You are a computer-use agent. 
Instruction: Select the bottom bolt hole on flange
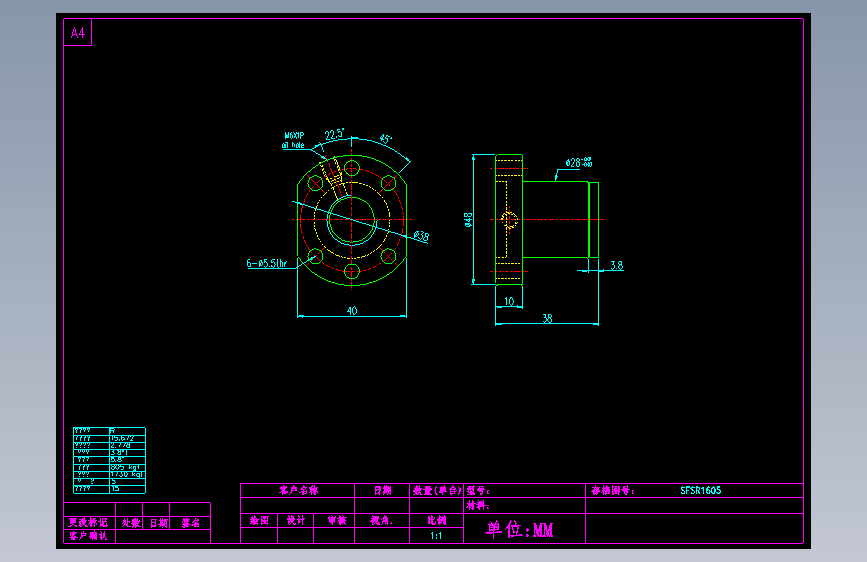coord(352,271)
